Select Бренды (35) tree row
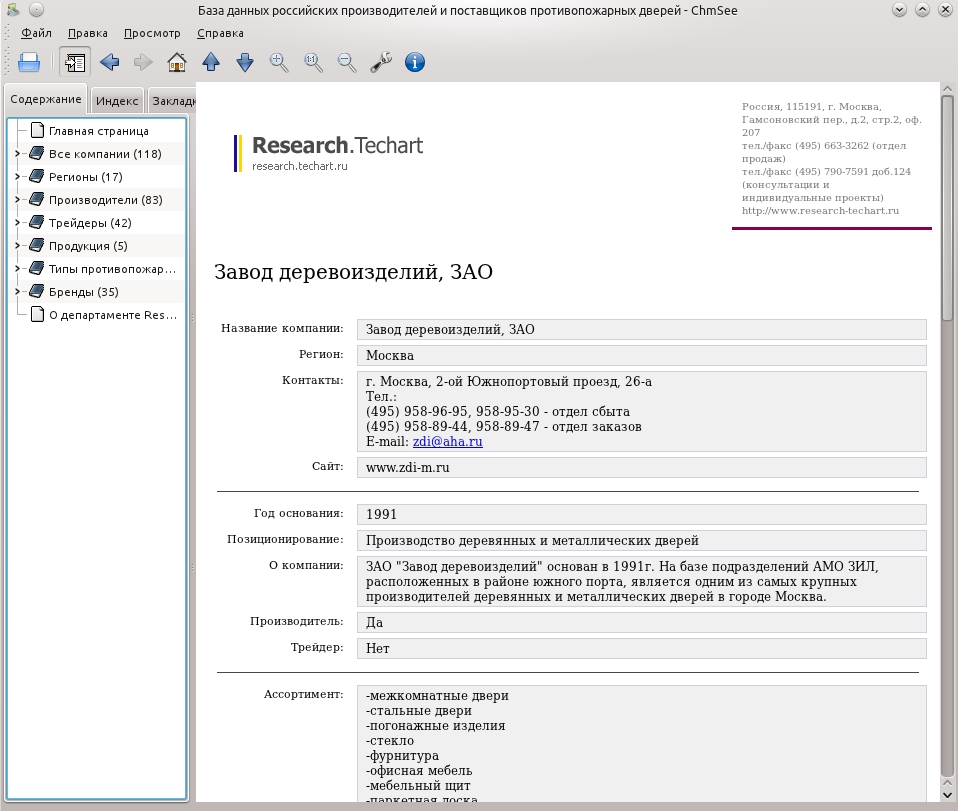Screen dimensions: 958x811 point(97,292)
